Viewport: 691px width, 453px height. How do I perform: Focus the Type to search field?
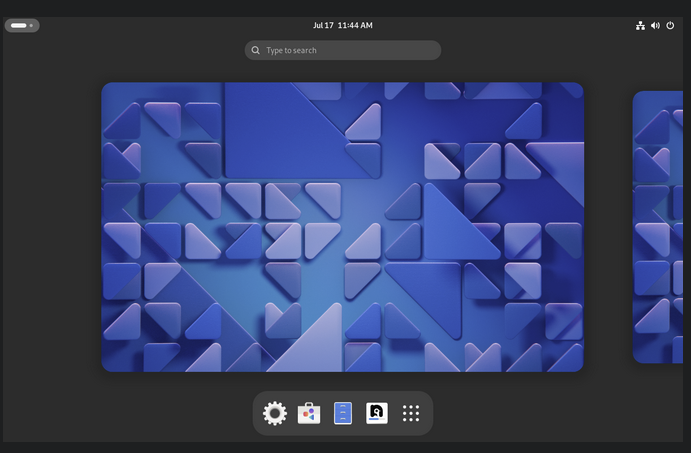(343, 50)
